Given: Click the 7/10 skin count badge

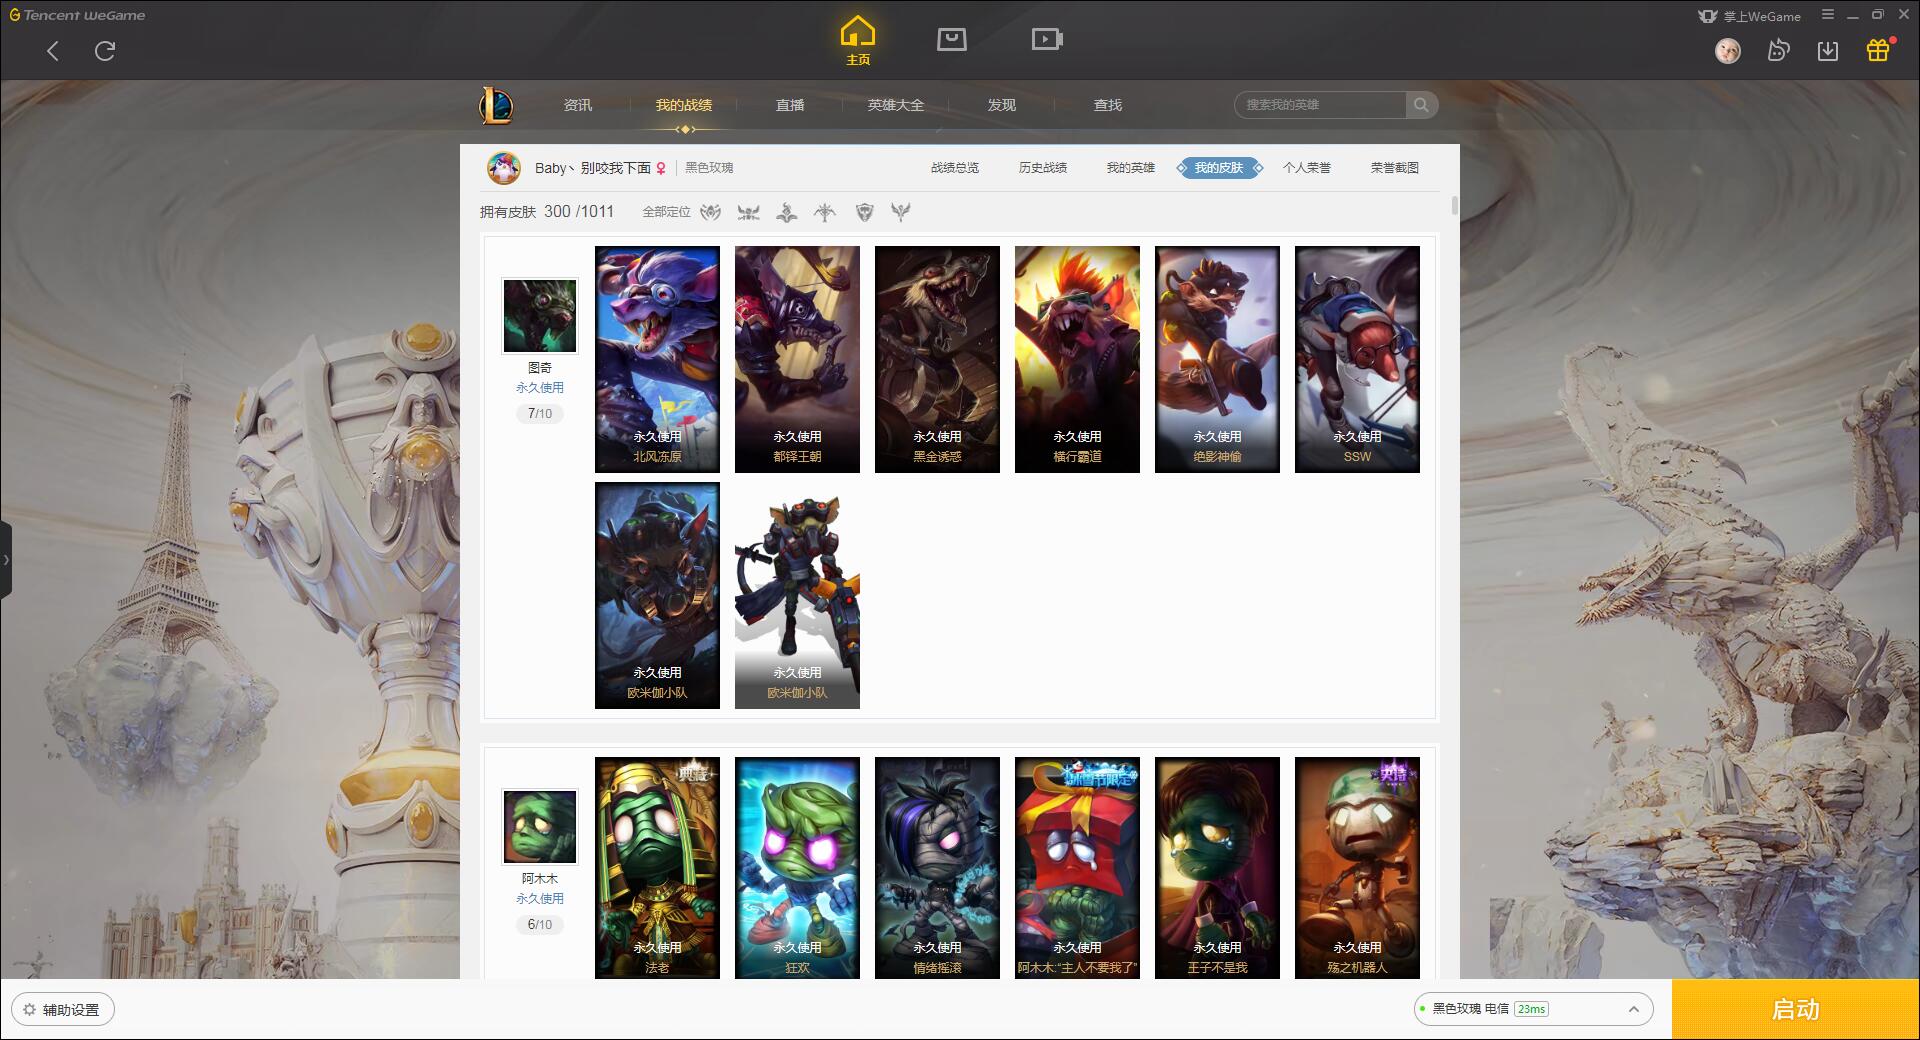Looking at the screenshot, I should 540,413.
